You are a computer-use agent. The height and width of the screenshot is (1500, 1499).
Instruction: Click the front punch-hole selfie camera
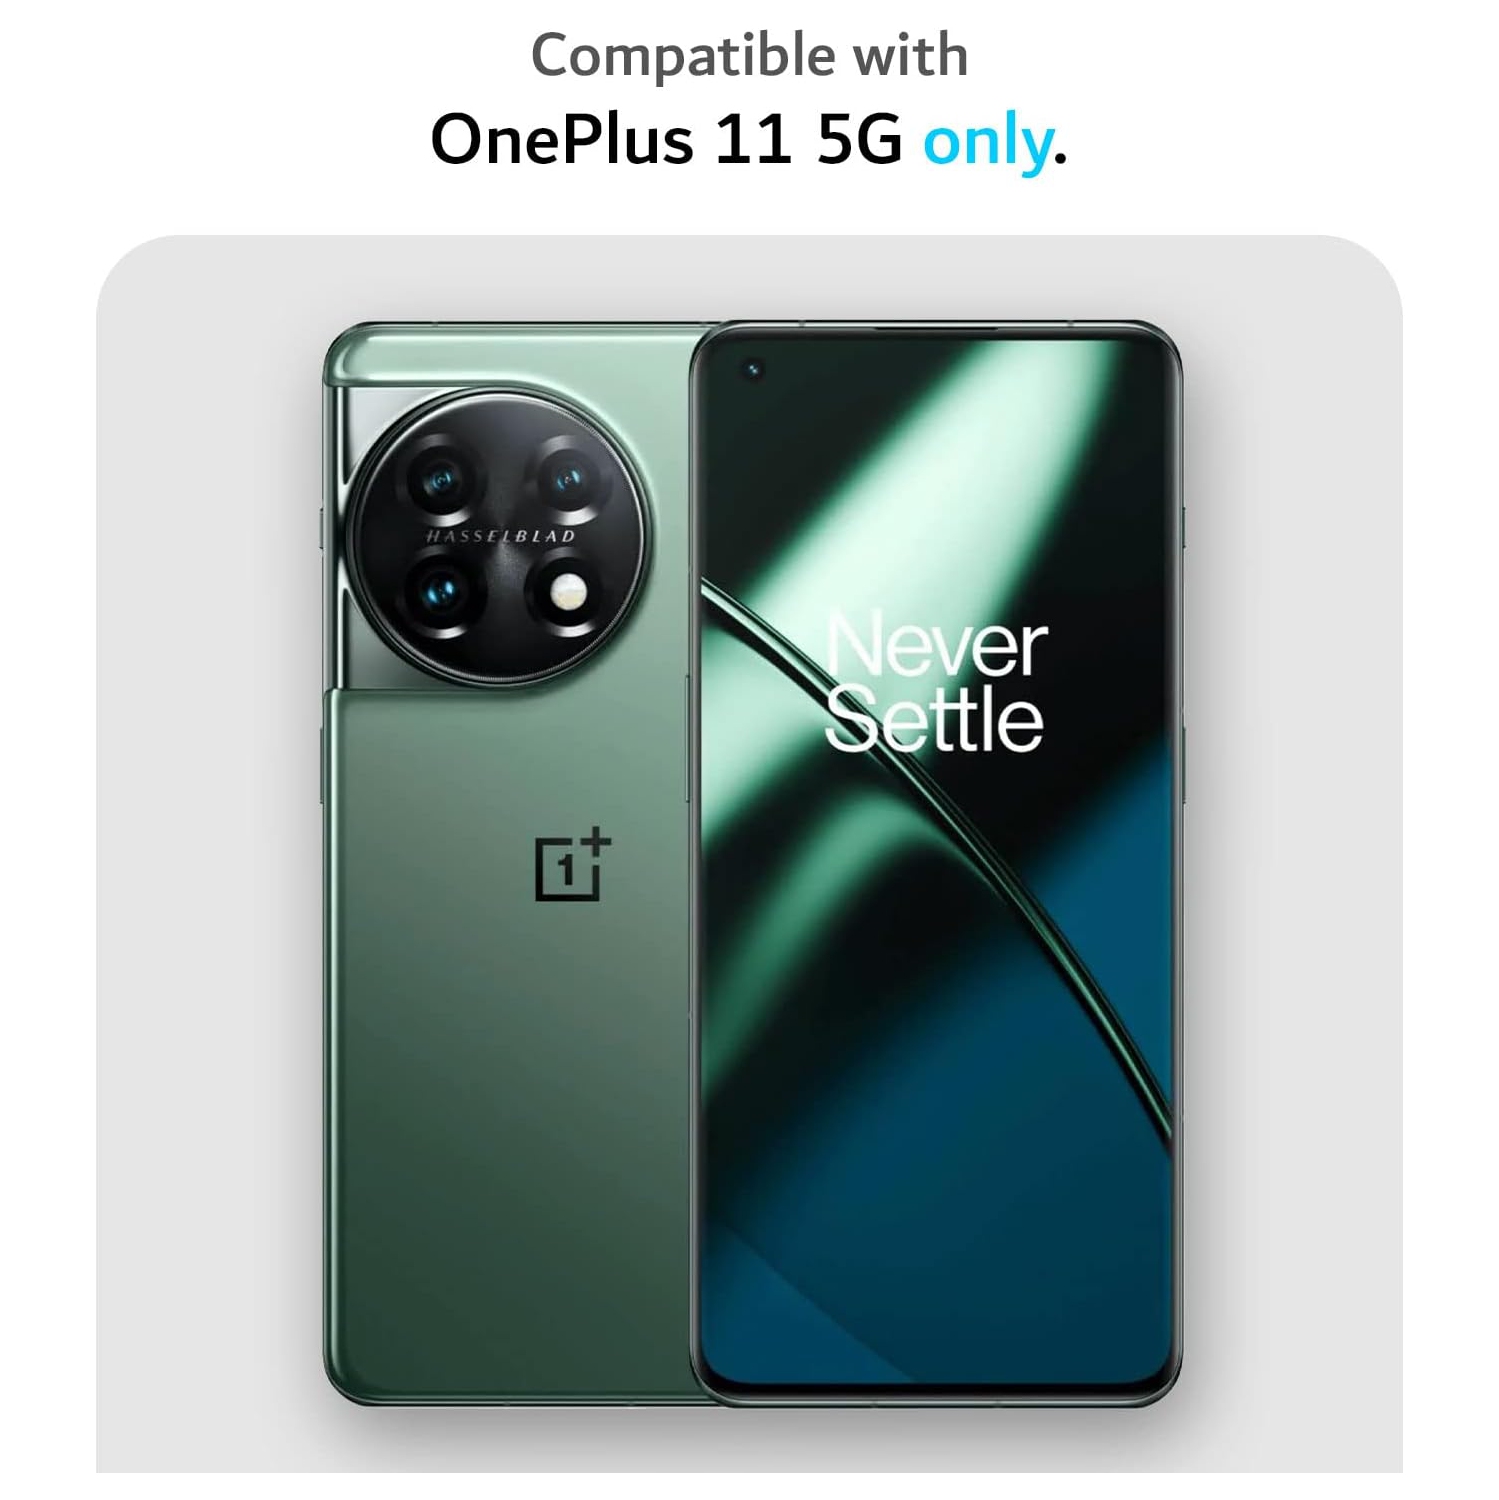[754, 370]
